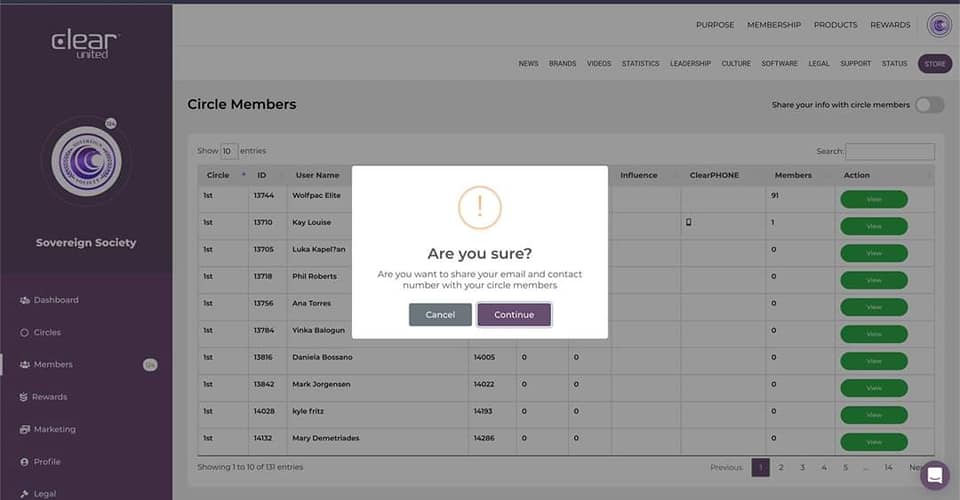The image size is (960, 500).
Task: View Wolfpac Elite member details
Action: (873, 199)
